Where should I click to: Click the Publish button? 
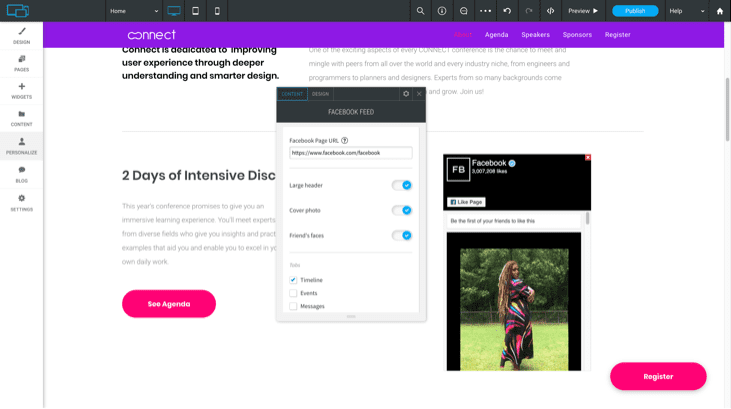tap(635, 11)
